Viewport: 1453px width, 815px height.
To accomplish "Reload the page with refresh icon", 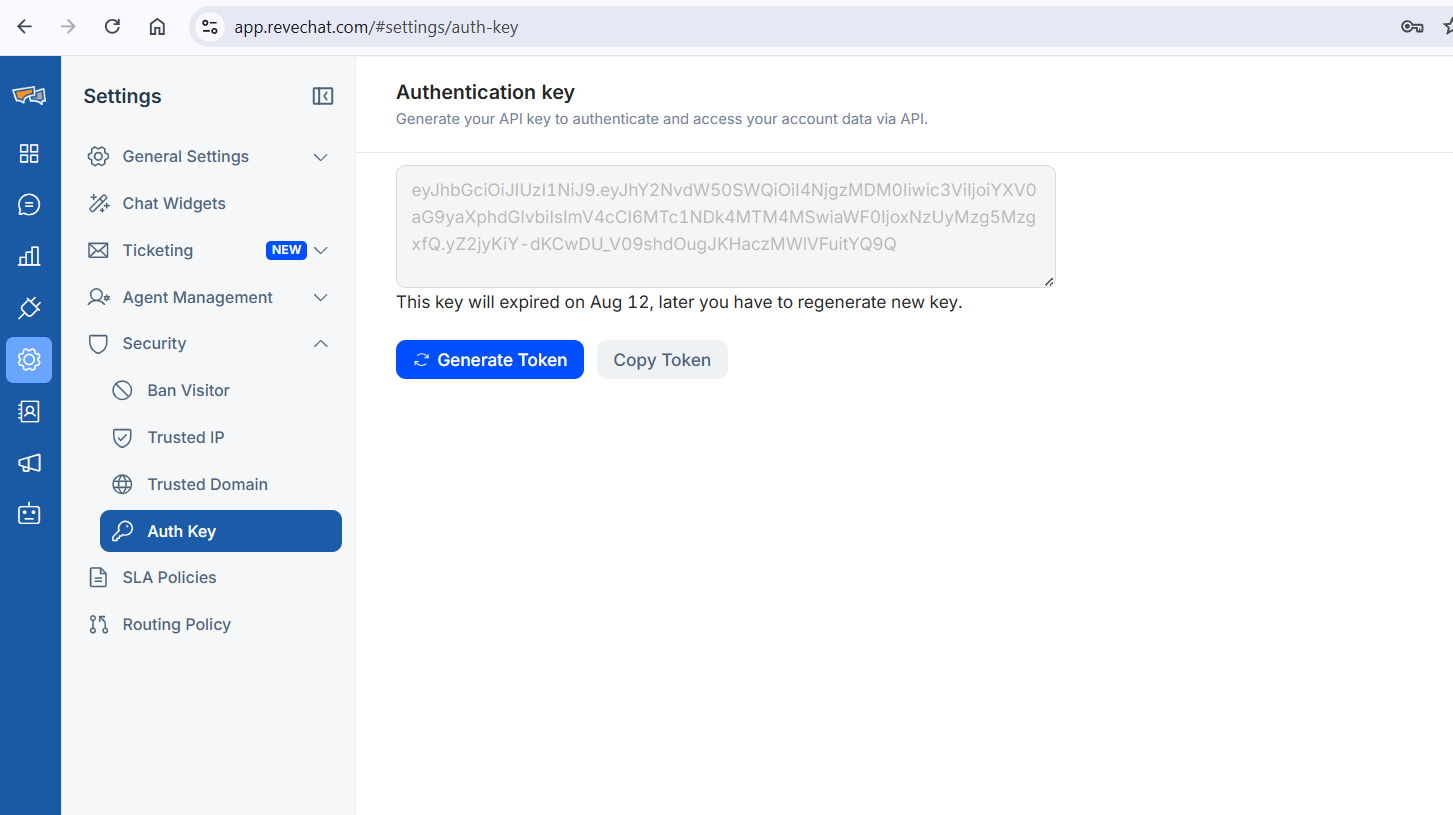I will tap(112, 27).
